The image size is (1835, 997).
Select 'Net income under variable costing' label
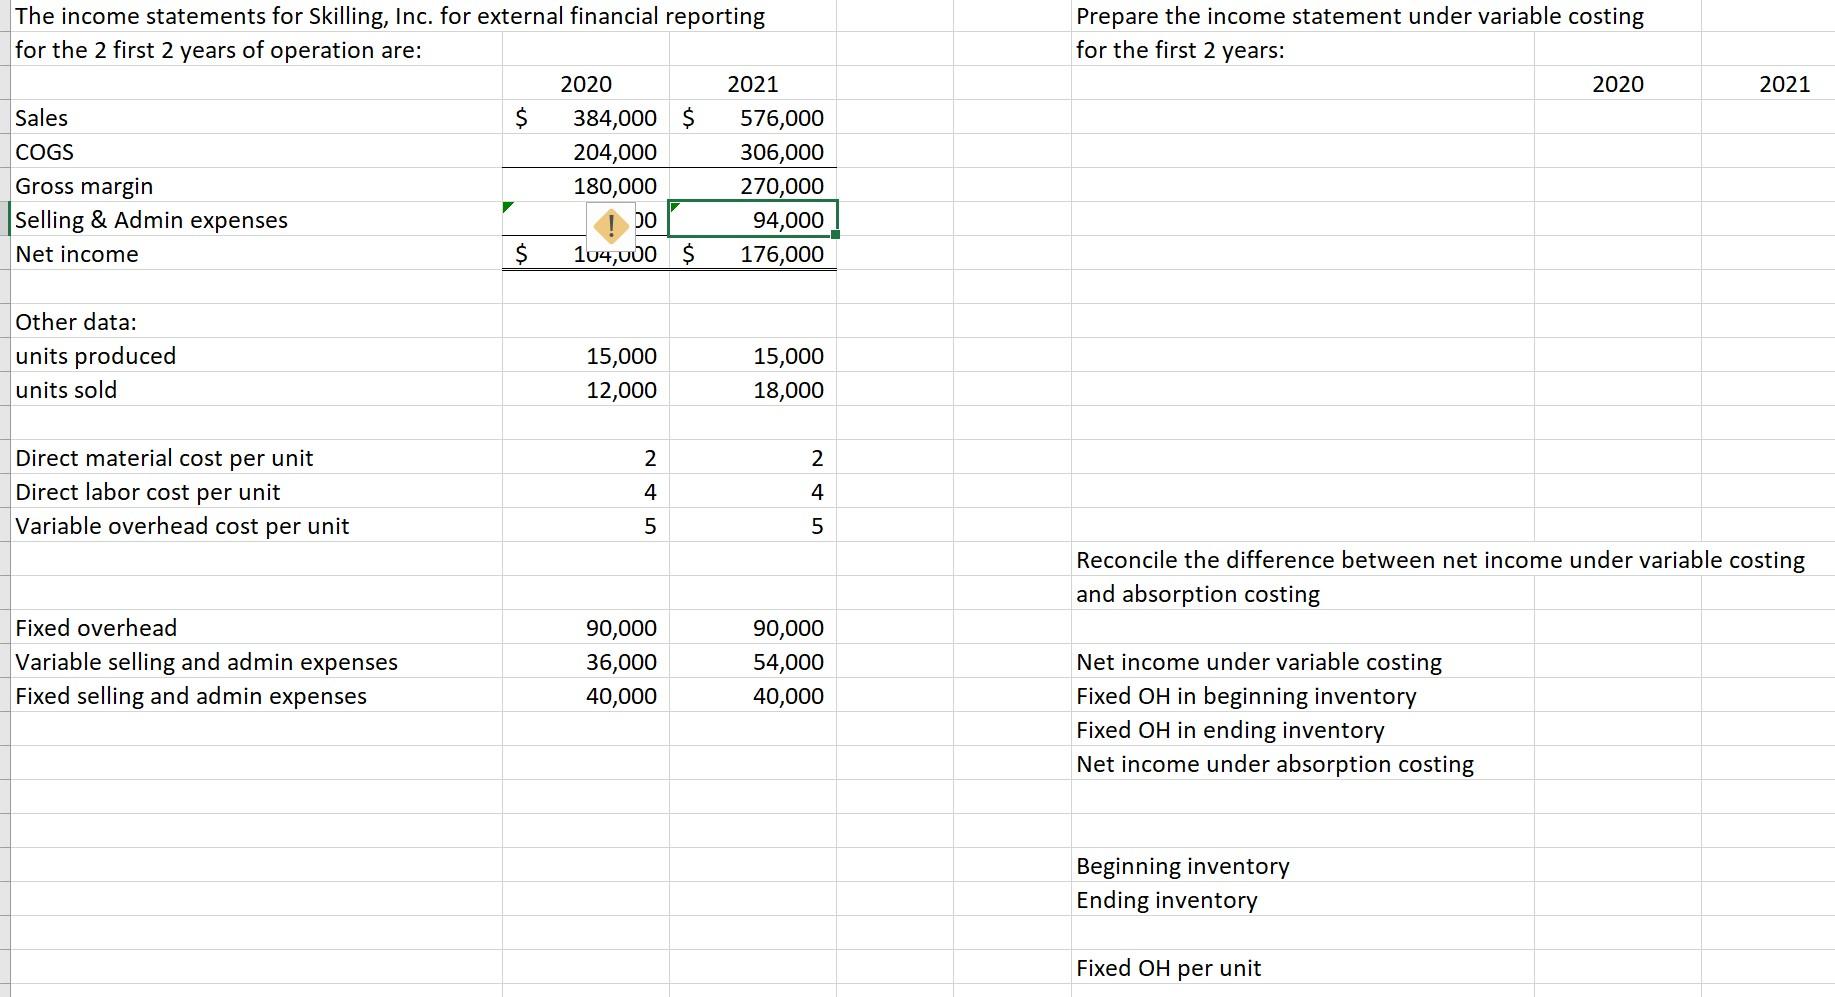point(1259,662)
